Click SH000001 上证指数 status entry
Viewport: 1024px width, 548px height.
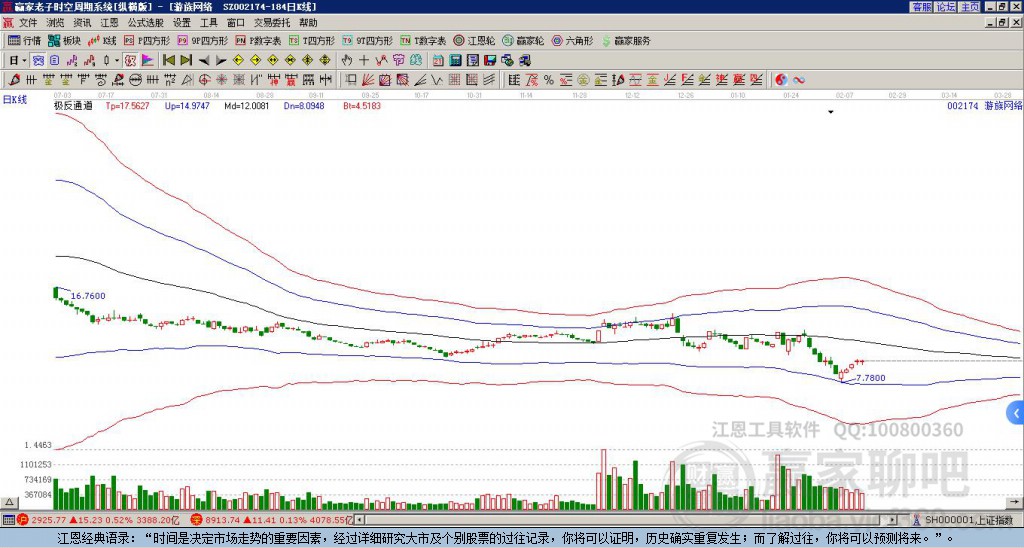[968, 520]
